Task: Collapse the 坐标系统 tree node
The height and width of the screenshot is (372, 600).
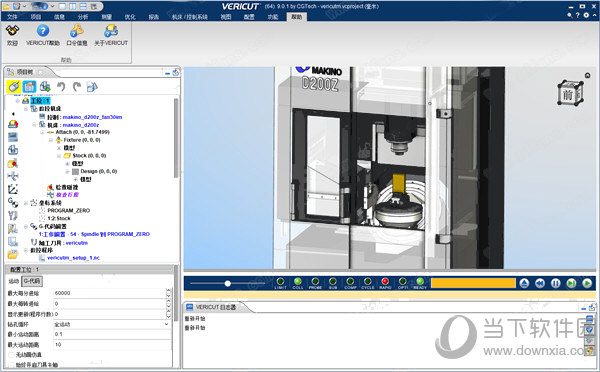Action: coord(26,203)
